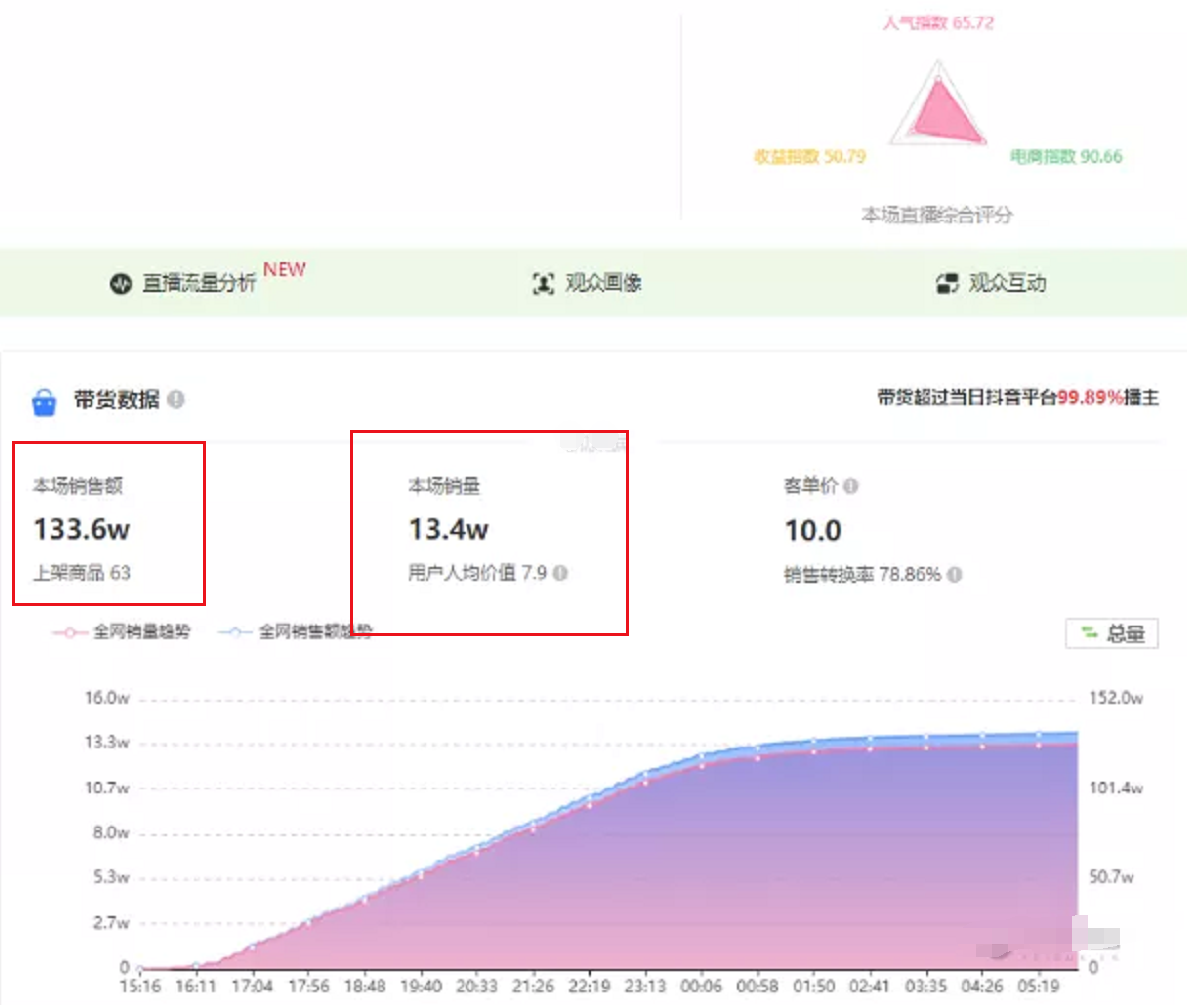Click the 99.89% percentage text
The image size is (1187, 1005).
tap(1090, 397)
